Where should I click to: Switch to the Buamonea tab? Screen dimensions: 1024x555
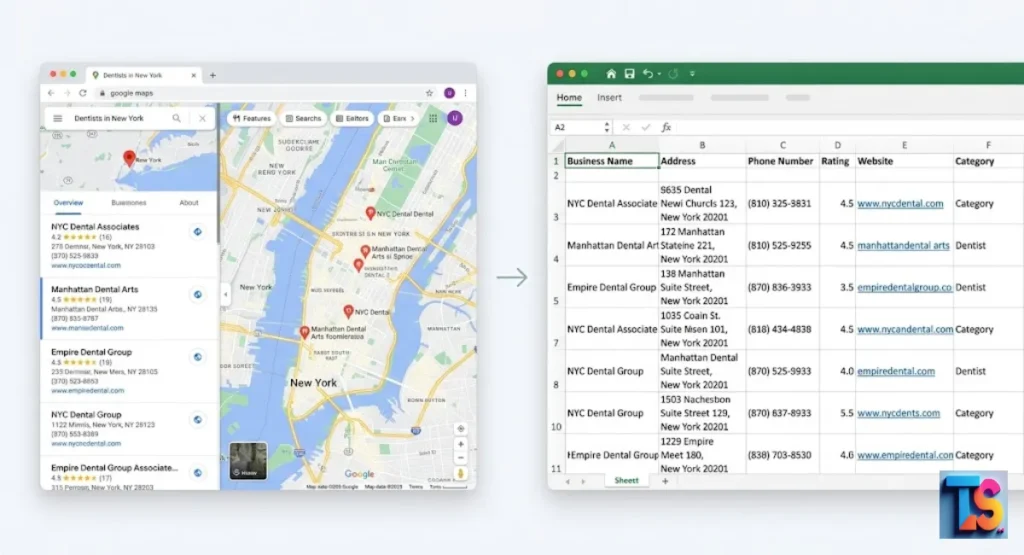pyautogui.click(x=129, y=203)
